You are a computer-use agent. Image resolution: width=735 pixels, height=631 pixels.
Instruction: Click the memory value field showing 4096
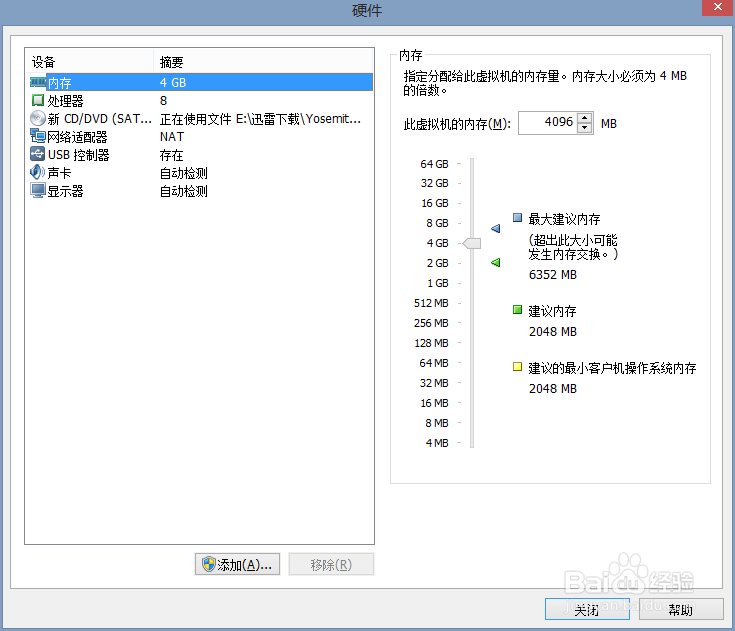(x=548, y=123)
